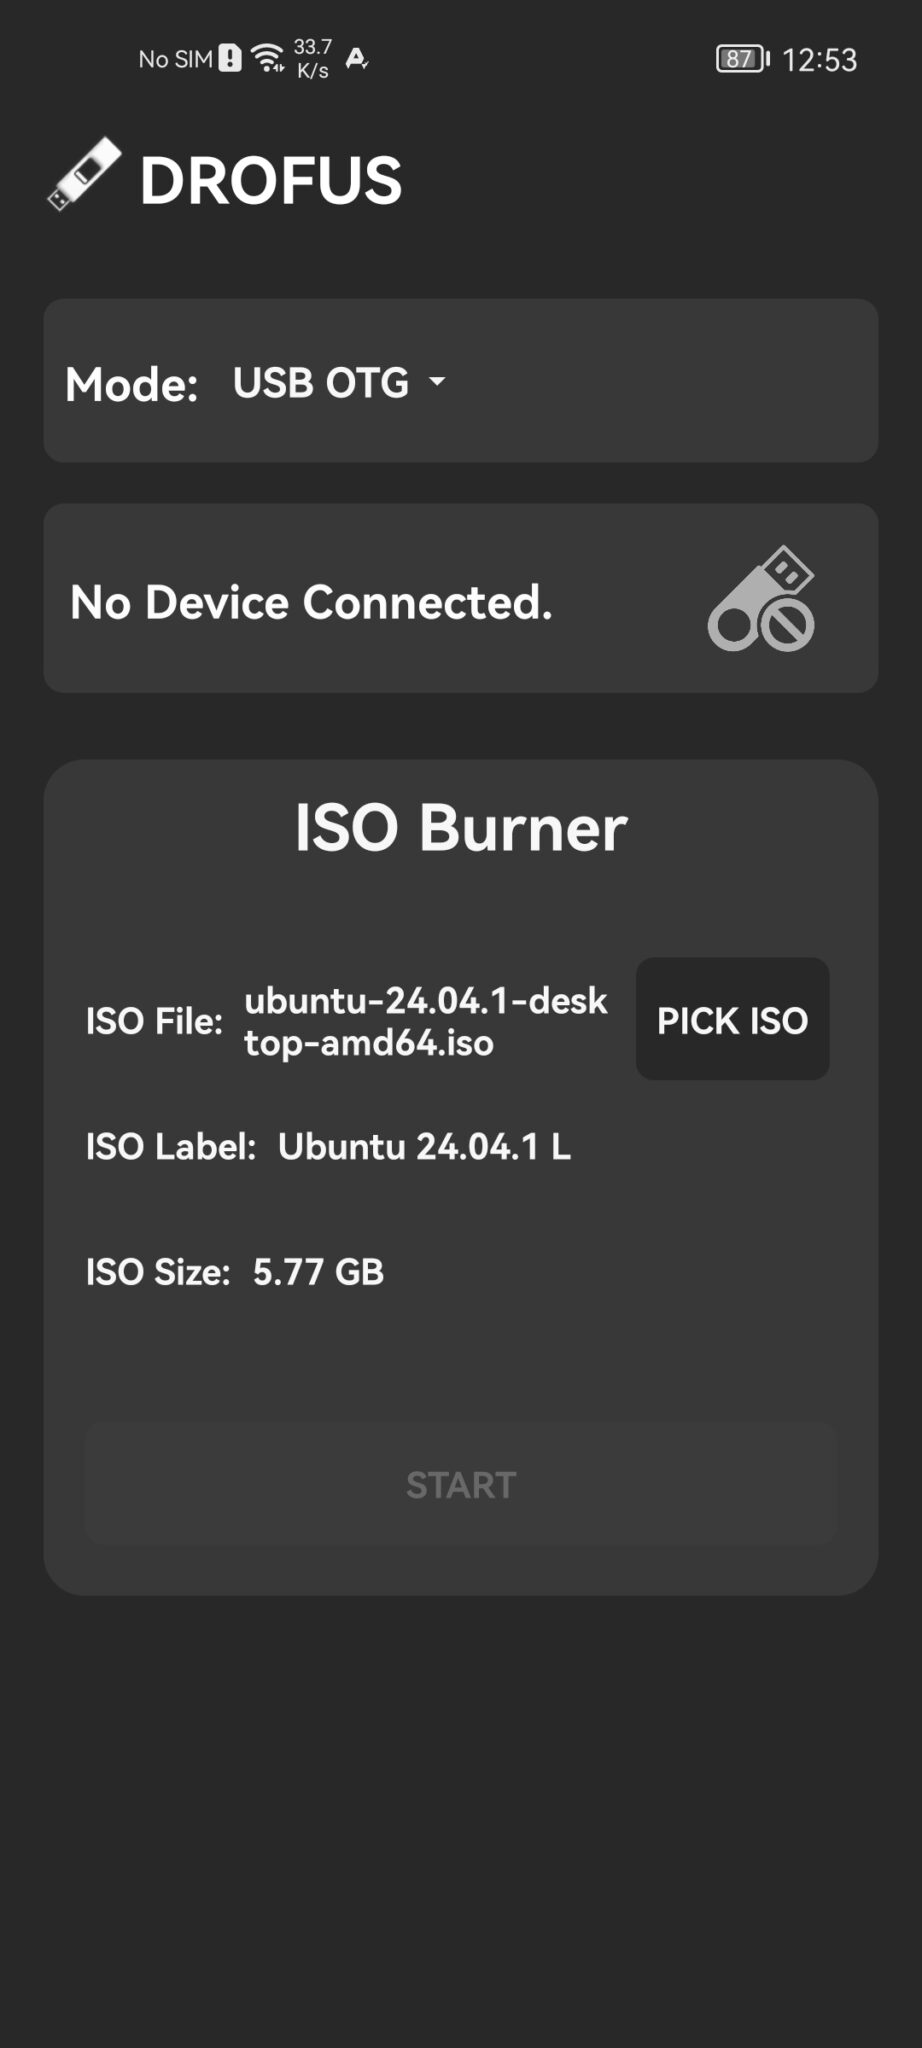Open the Mode dropdown showing USB OTG
922x2048 pixels.
click(x=320, y=382)
